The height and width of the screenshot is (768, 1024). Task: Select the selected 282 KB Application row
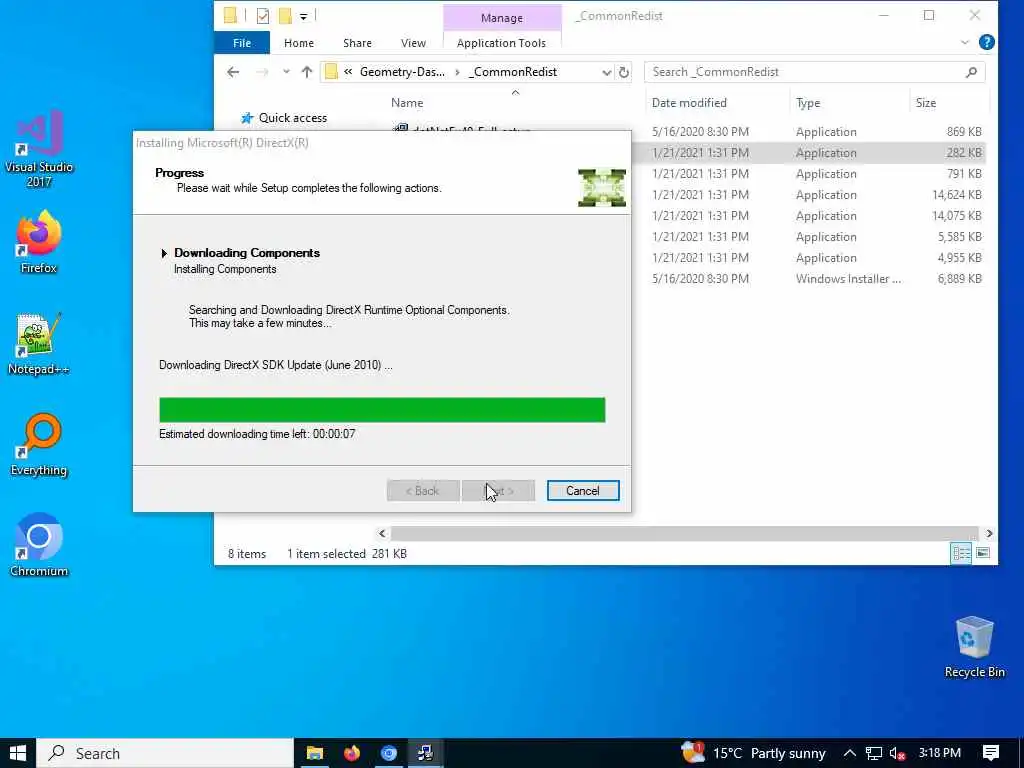click(x=810, y=152)
